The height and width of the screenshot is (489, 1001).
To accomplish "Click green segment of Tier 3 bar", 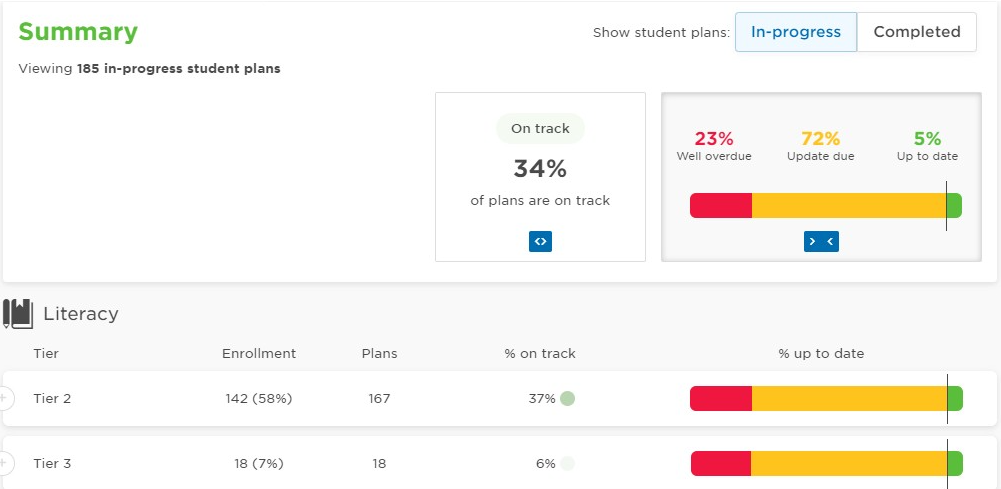I will coord(955,463).
